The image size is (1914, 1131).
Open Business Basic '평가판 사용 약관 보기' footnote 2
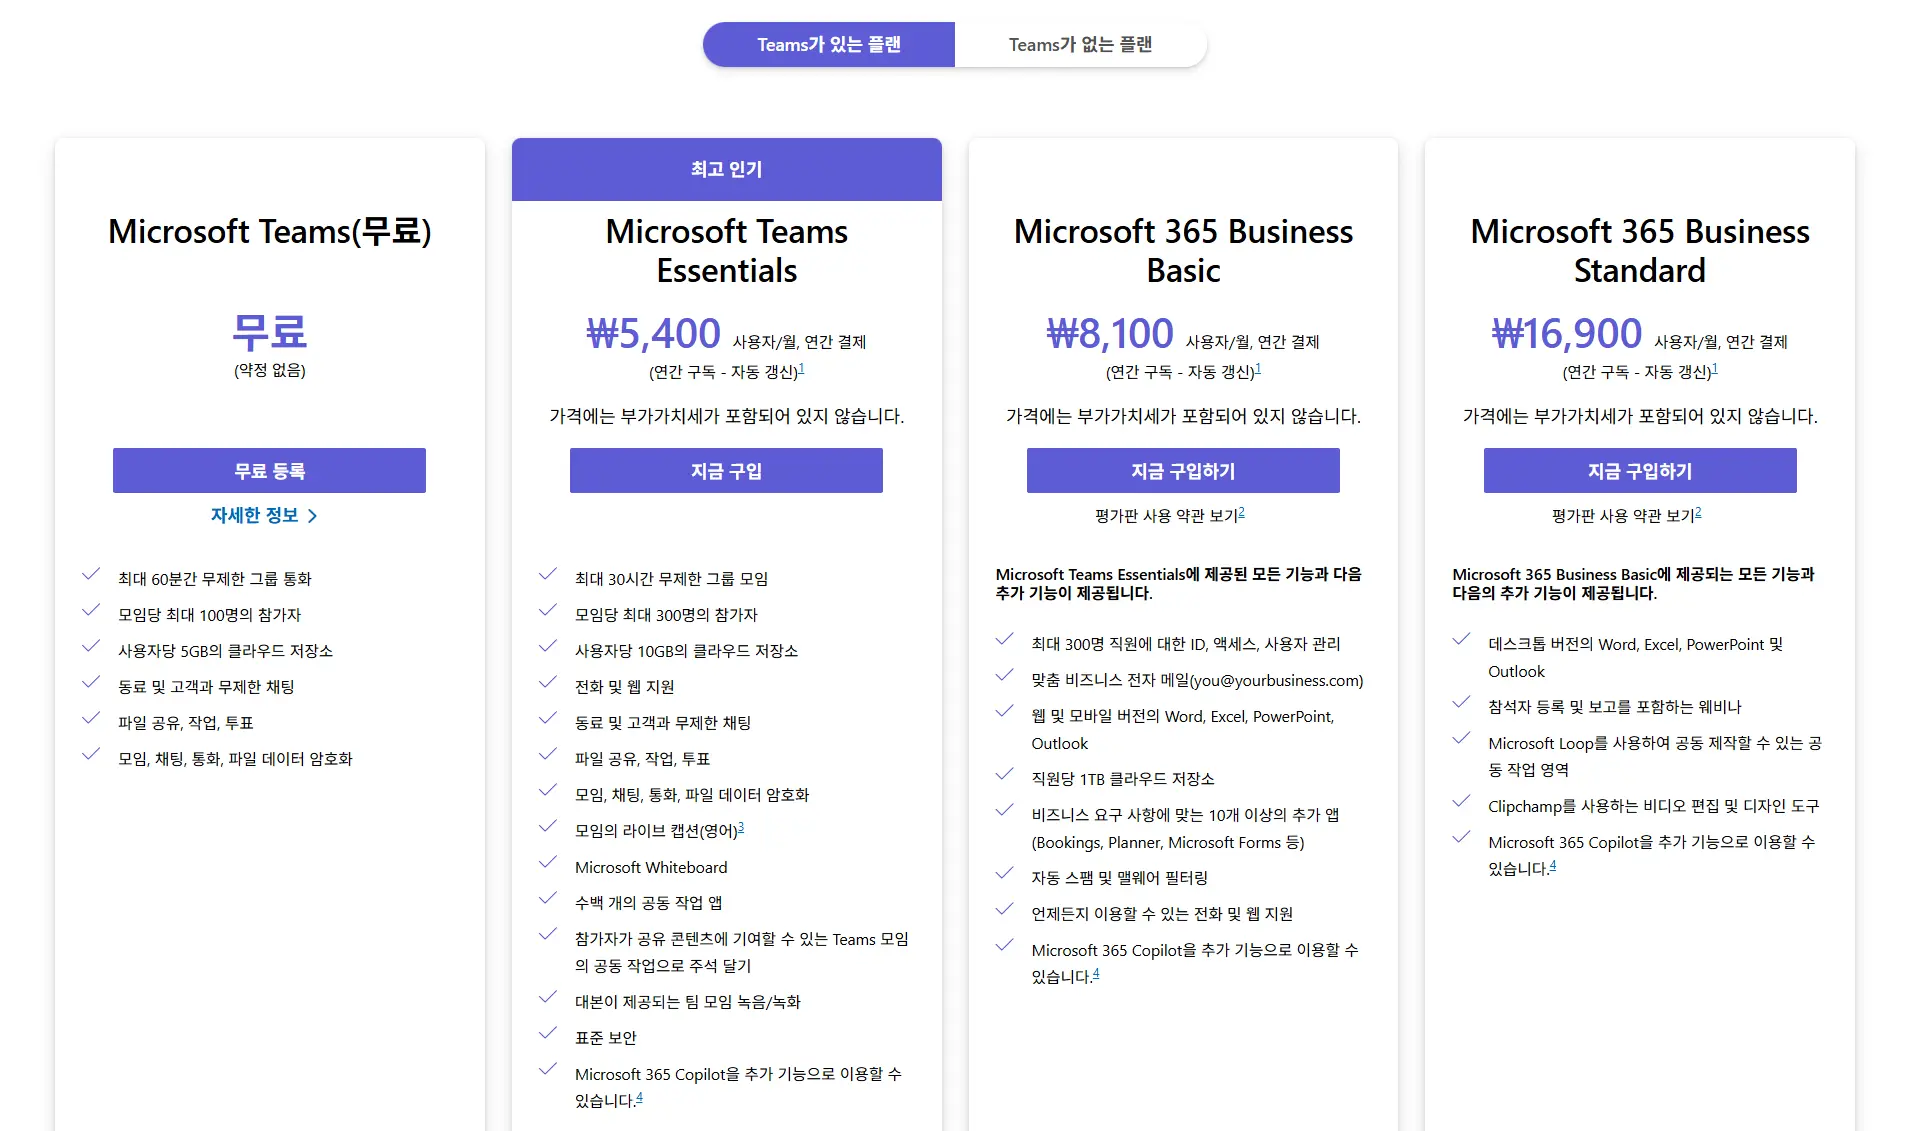(1242, 512)
